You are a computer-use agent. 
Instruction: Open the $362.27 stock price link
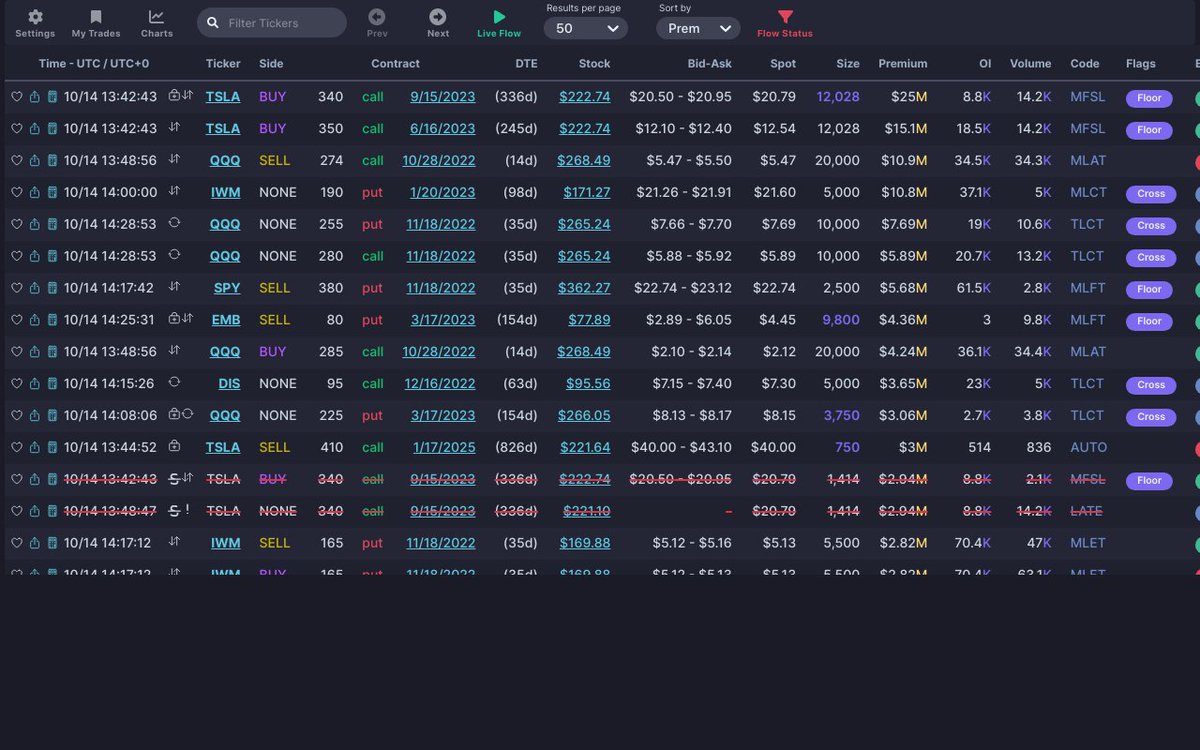point(584,288)
